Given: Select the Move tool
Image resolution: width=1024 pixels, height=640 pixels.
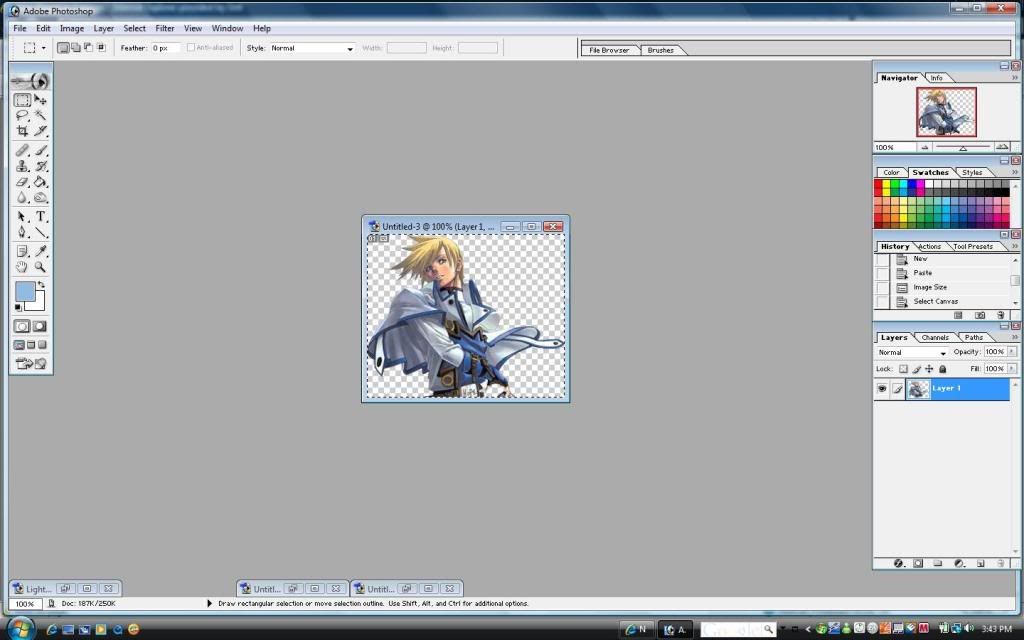Looking at the screenshot, I should coord(40,100).
